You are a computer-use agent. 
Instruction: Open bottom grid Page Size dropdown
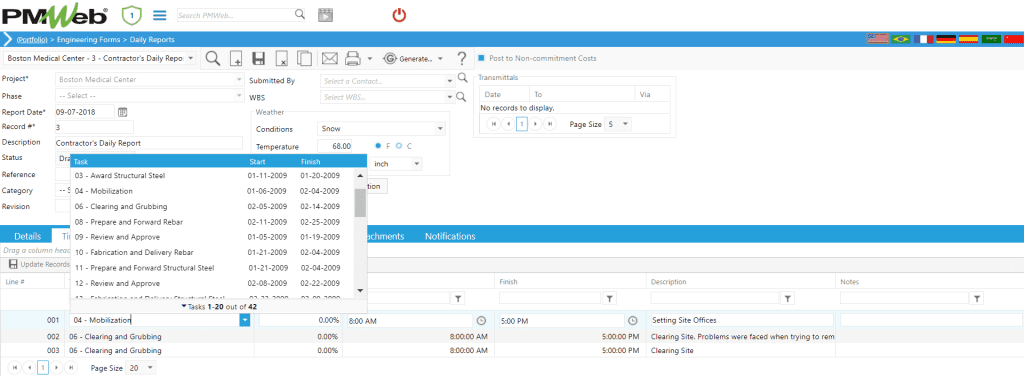(151, 368)
